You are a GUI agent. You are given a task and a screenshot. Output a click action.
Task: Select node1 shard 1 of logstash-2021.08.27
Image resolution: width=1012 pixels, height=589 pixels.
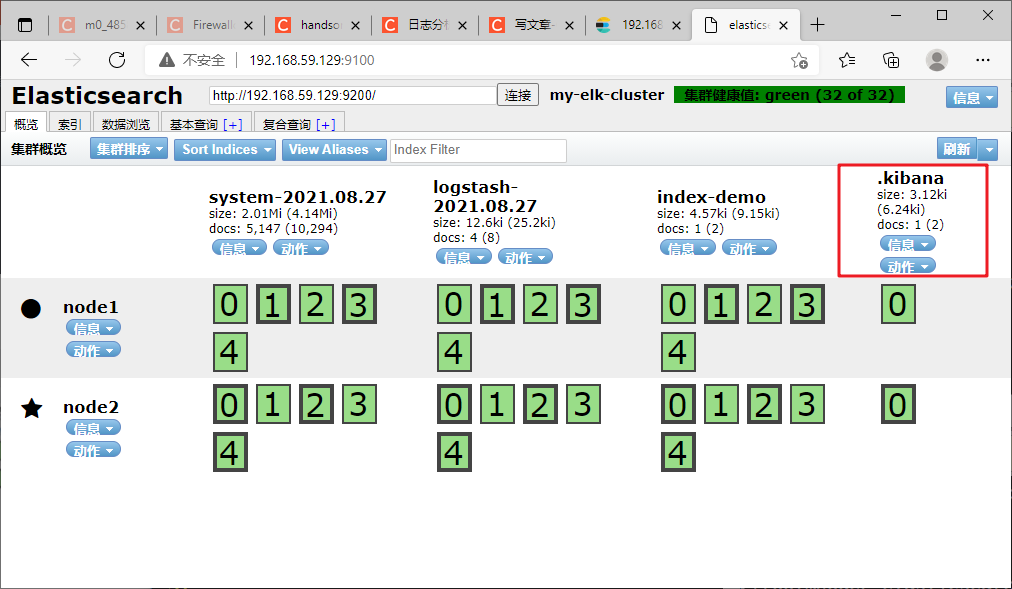pyautogui.click(x=497, y=304)
